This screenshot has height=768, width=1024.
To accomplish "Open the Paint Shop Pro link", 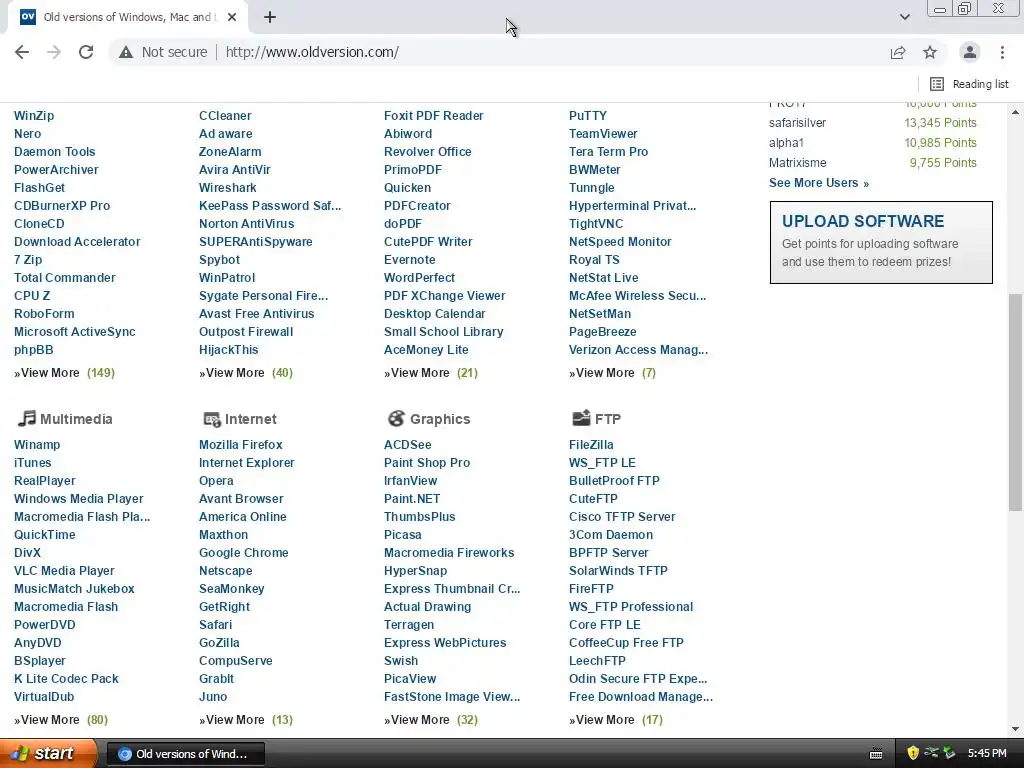I will [x=426, y=462].
